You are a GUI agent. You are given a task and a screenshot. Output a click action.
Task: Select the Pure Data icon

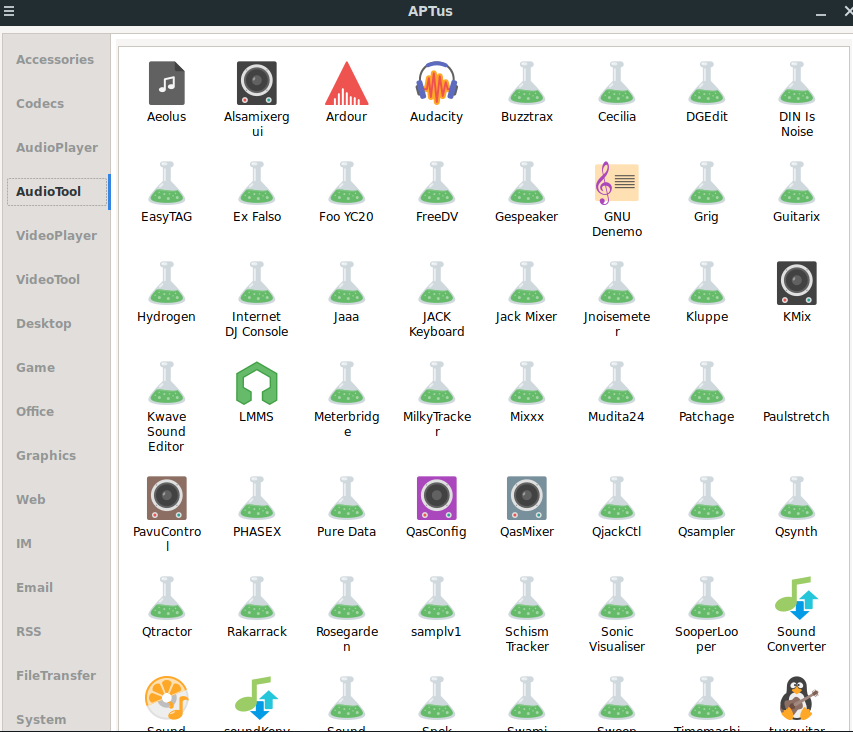pyautogui.click(x=347, y=498)
